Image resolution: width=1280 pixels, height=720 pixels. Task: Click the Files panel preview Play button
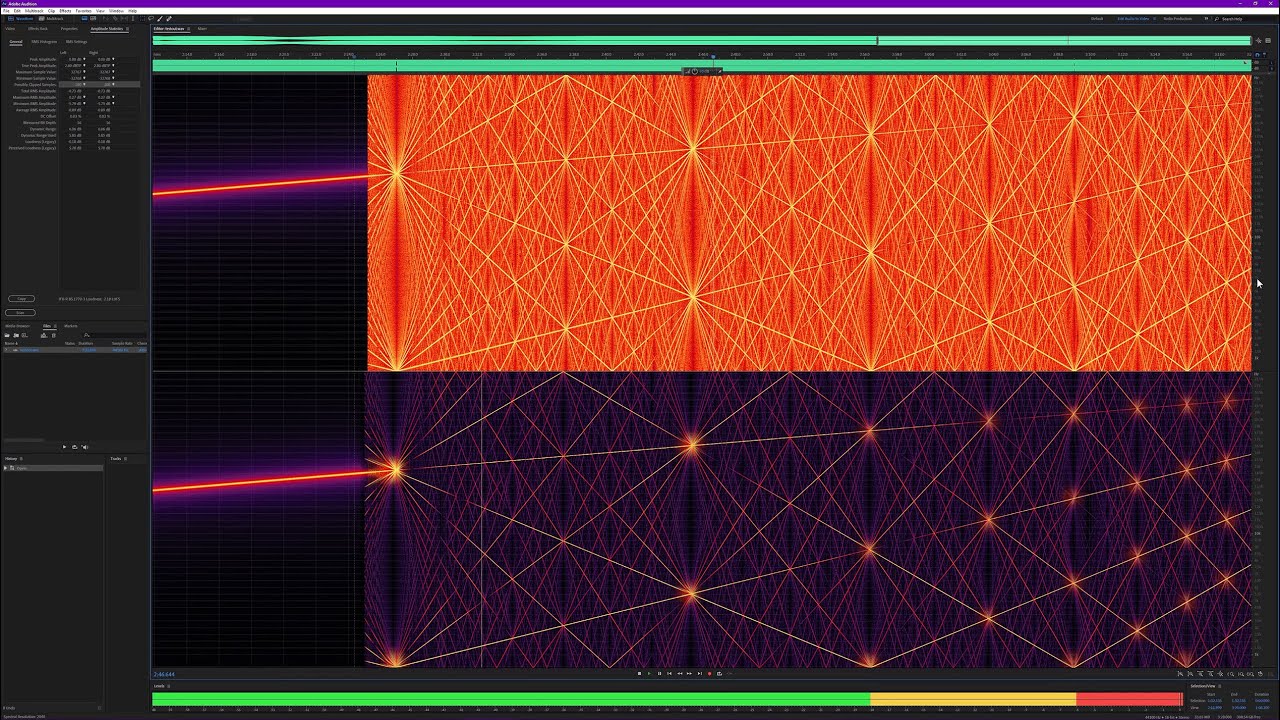(x=64, y=447)
